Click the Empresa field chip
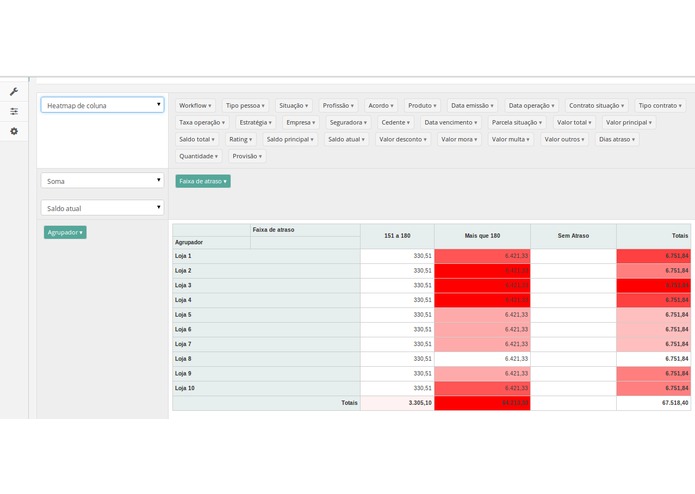This screenshot has height=494, width=695. coord(301,122)
